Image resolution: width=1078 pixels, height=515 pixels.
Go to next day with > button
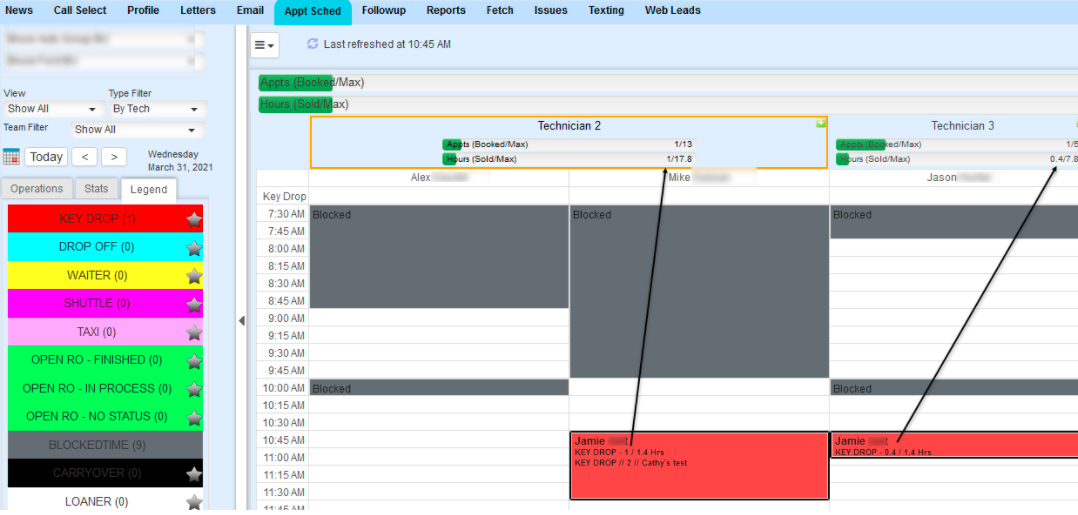pos(114,157)
